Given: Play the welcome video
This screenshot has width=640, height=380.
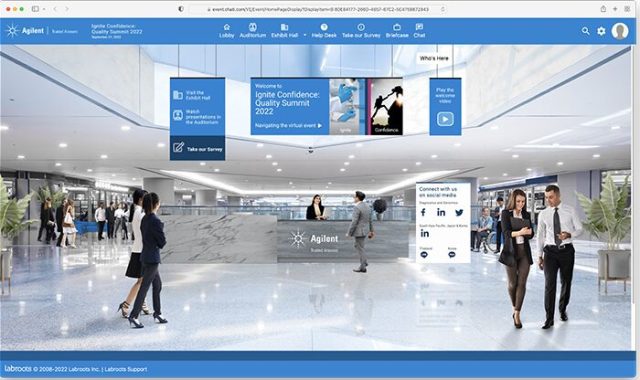Looking at the screenshot, I should tap(445, 119).
